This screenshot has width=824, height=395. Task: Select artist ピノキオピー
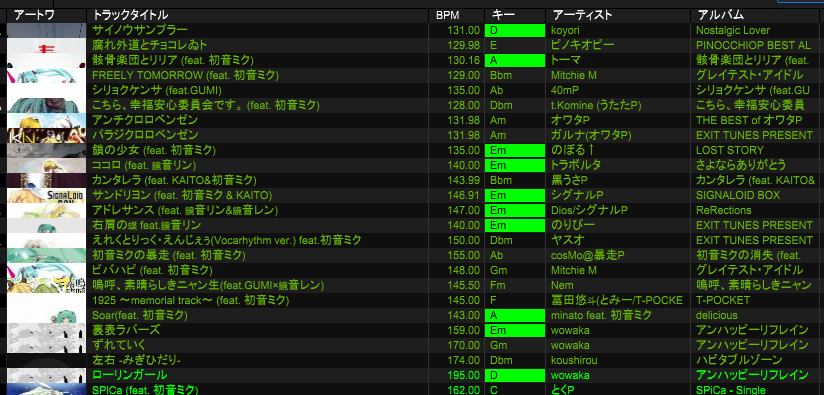[x=582, y=45]
